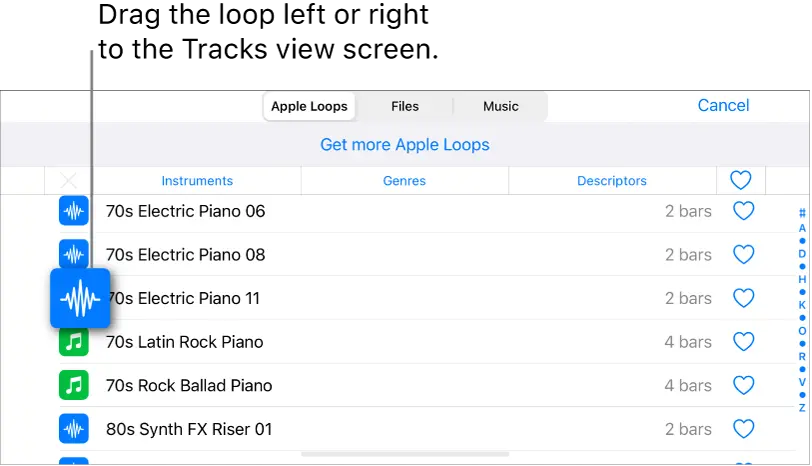Click the waveform icon beside 70s Electric Piano 08
This screenshot has height=466, width=812.
pos(74,254)
